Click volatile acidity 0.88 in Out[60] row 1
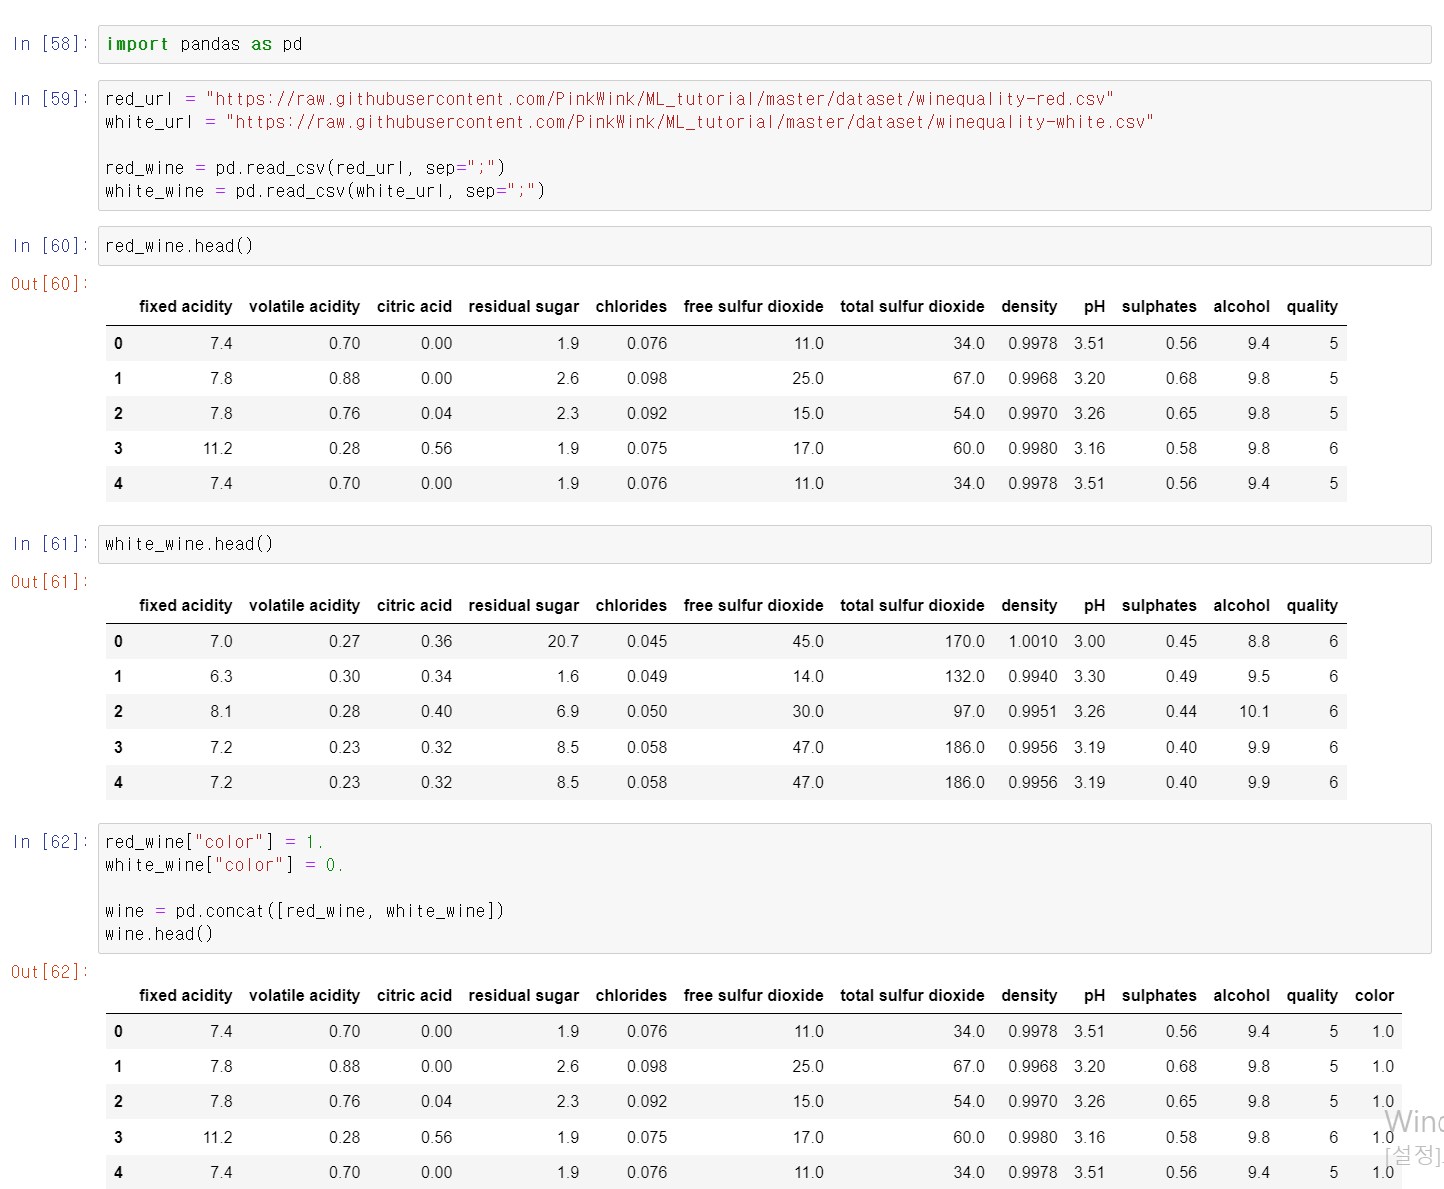The image size is (1444, 1189). tap(345, 378)
